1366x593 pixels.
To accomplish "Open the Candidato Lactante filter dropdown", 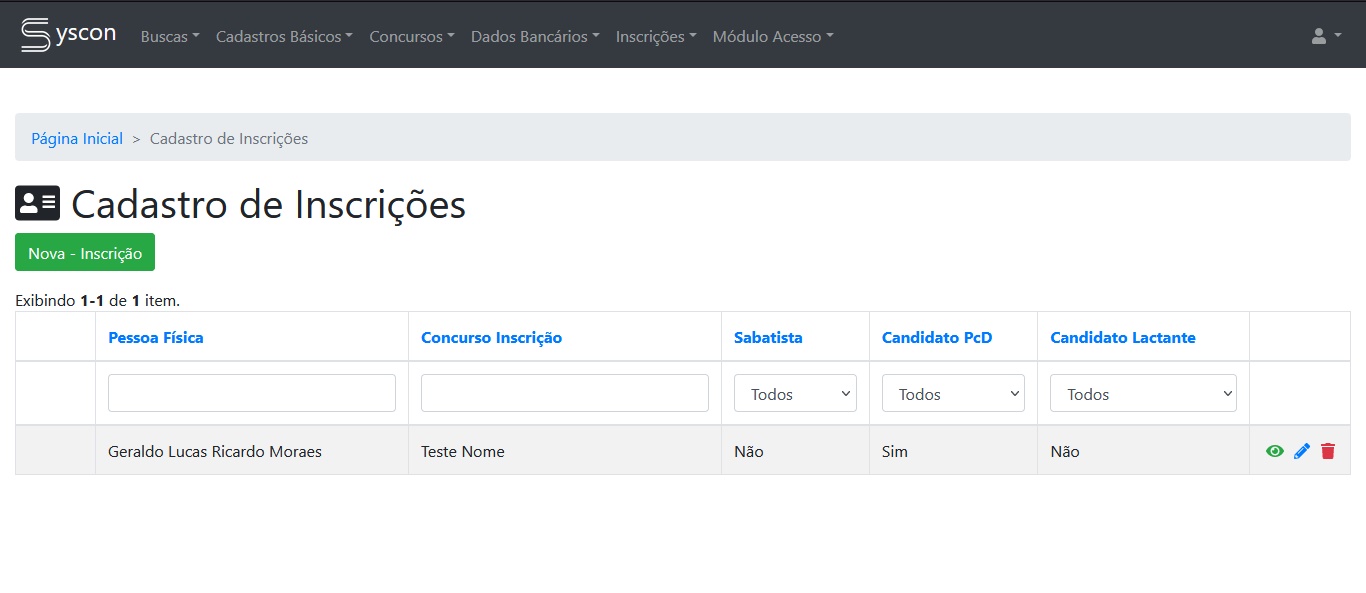I will [1143, 394].
